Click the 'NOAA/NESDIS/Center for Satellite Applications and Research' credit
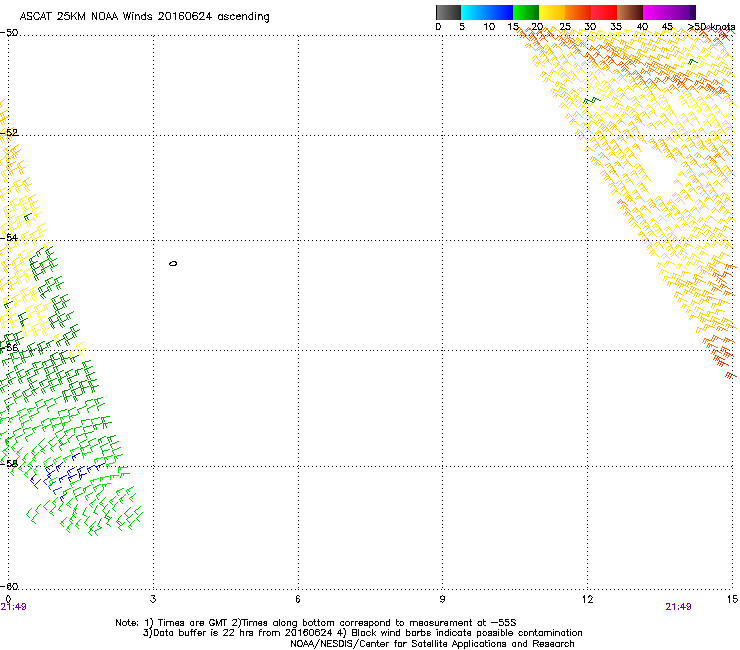This screenshot has height=650, width=740. (432, 644)
